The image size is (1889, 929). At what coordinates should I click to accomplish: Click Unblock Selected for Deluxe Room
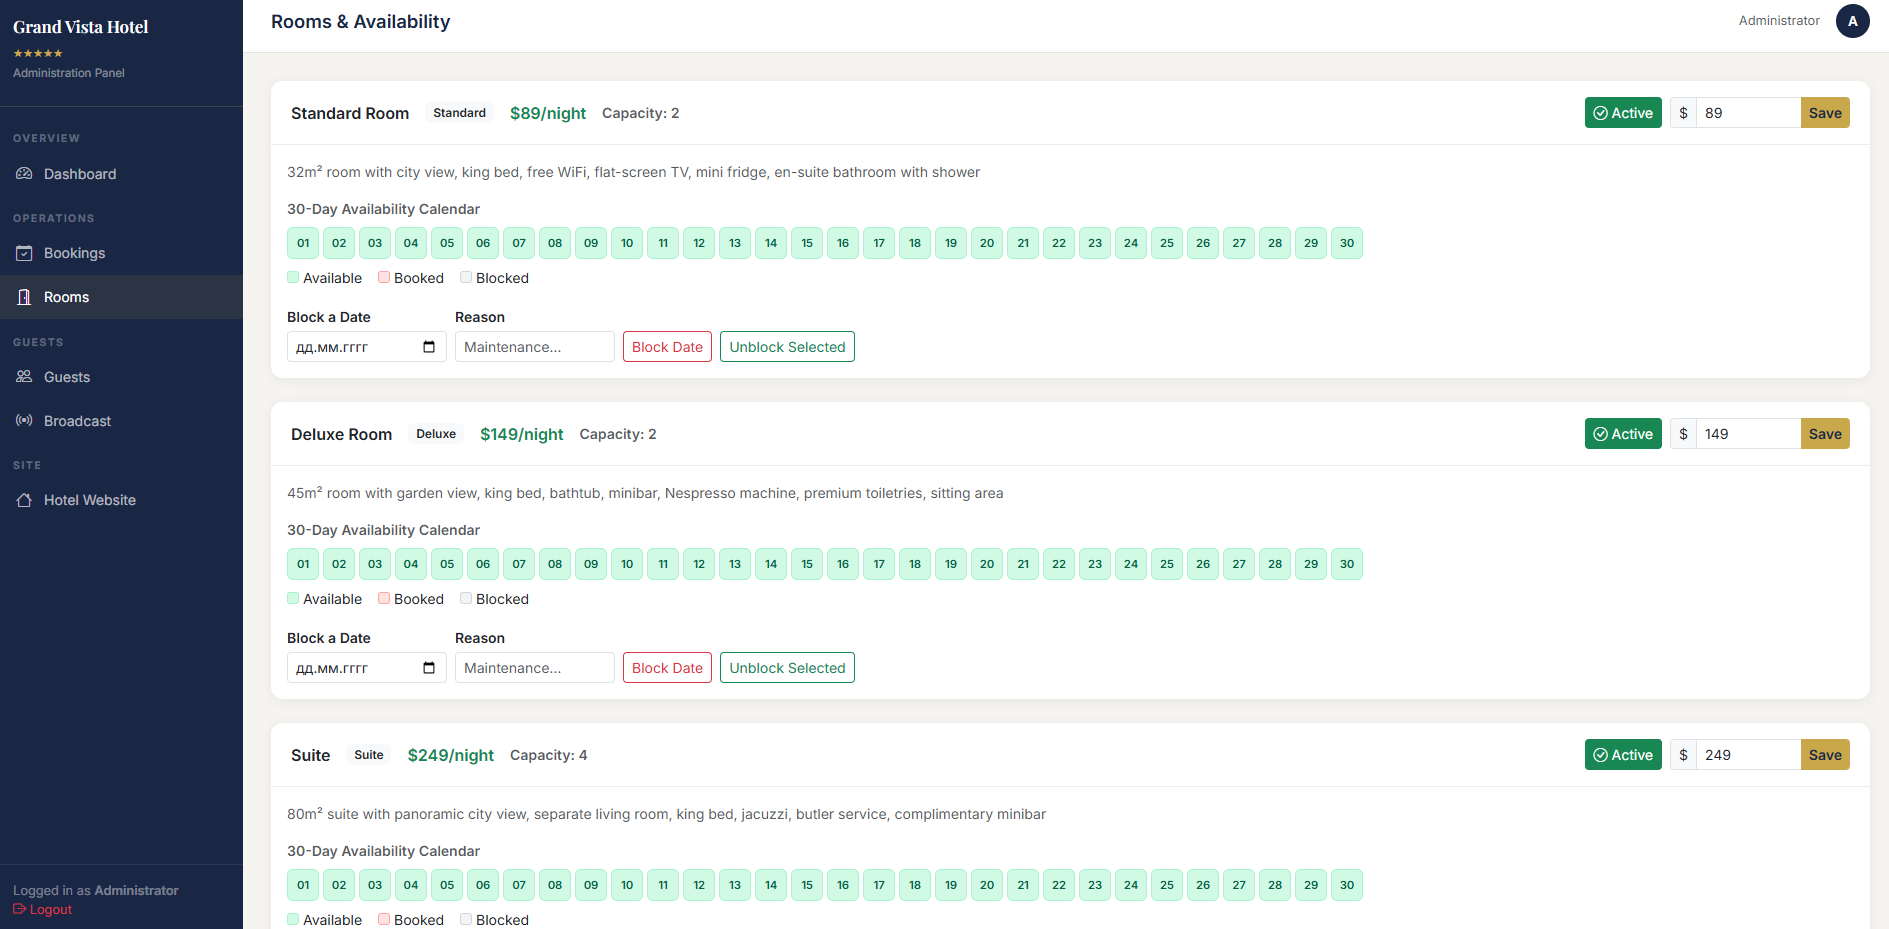coord(787,668)
